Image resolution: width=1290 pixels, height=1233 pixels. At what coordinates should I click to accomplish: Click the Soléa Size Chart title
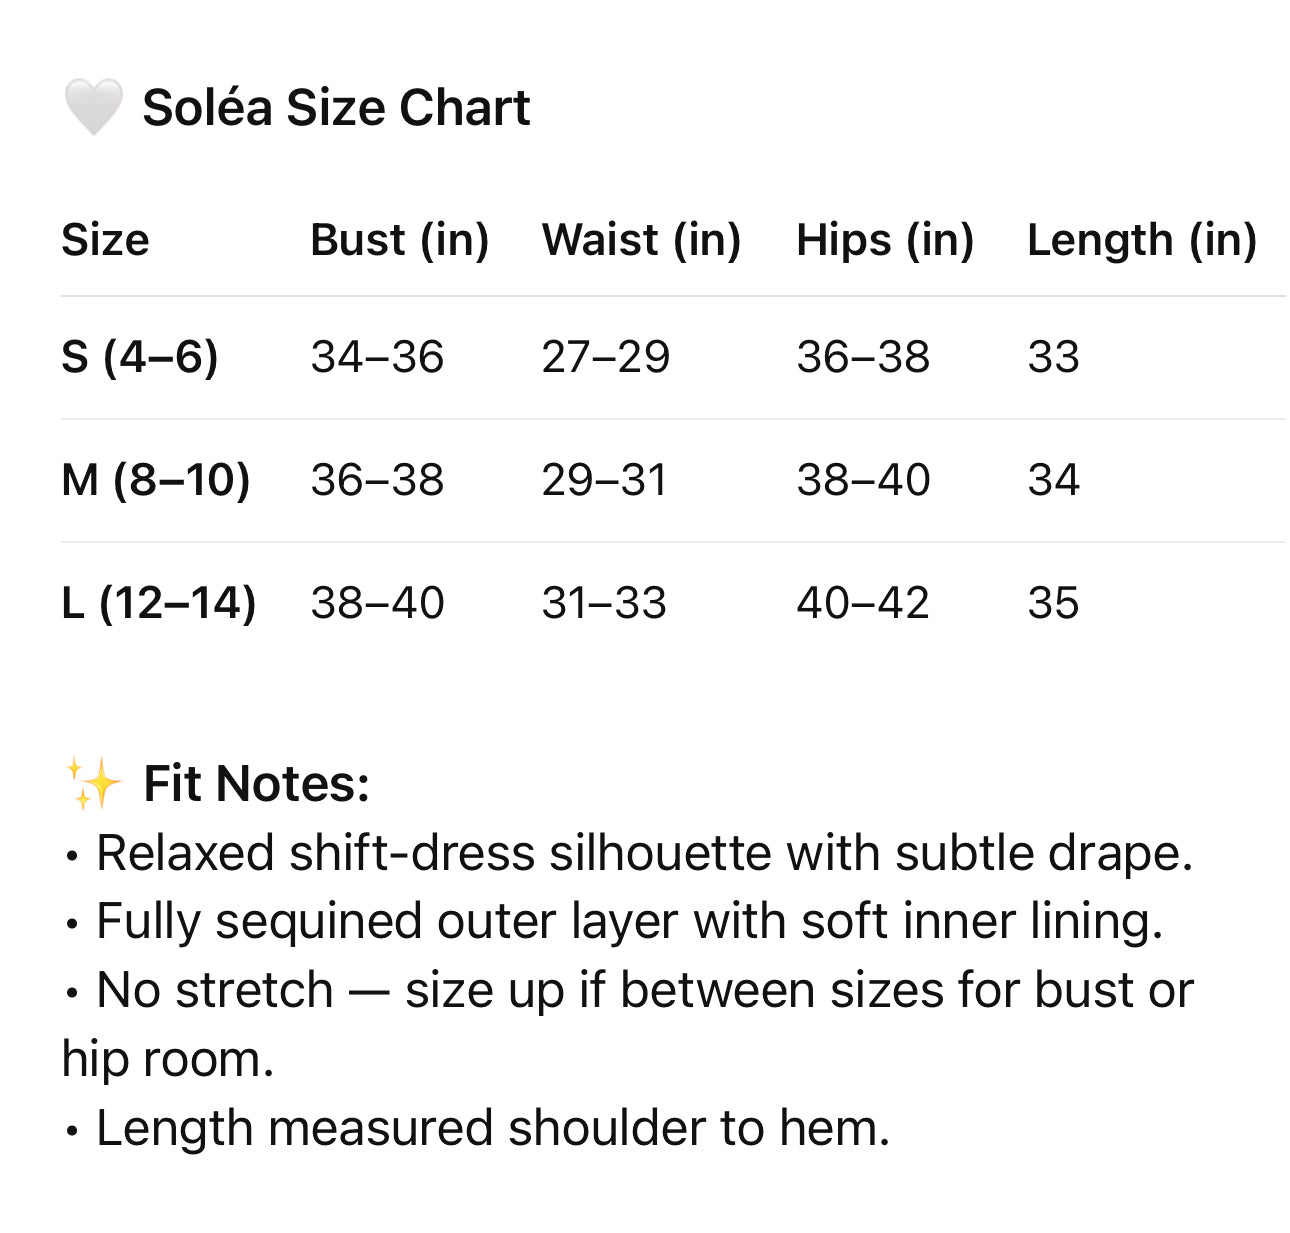336,107
